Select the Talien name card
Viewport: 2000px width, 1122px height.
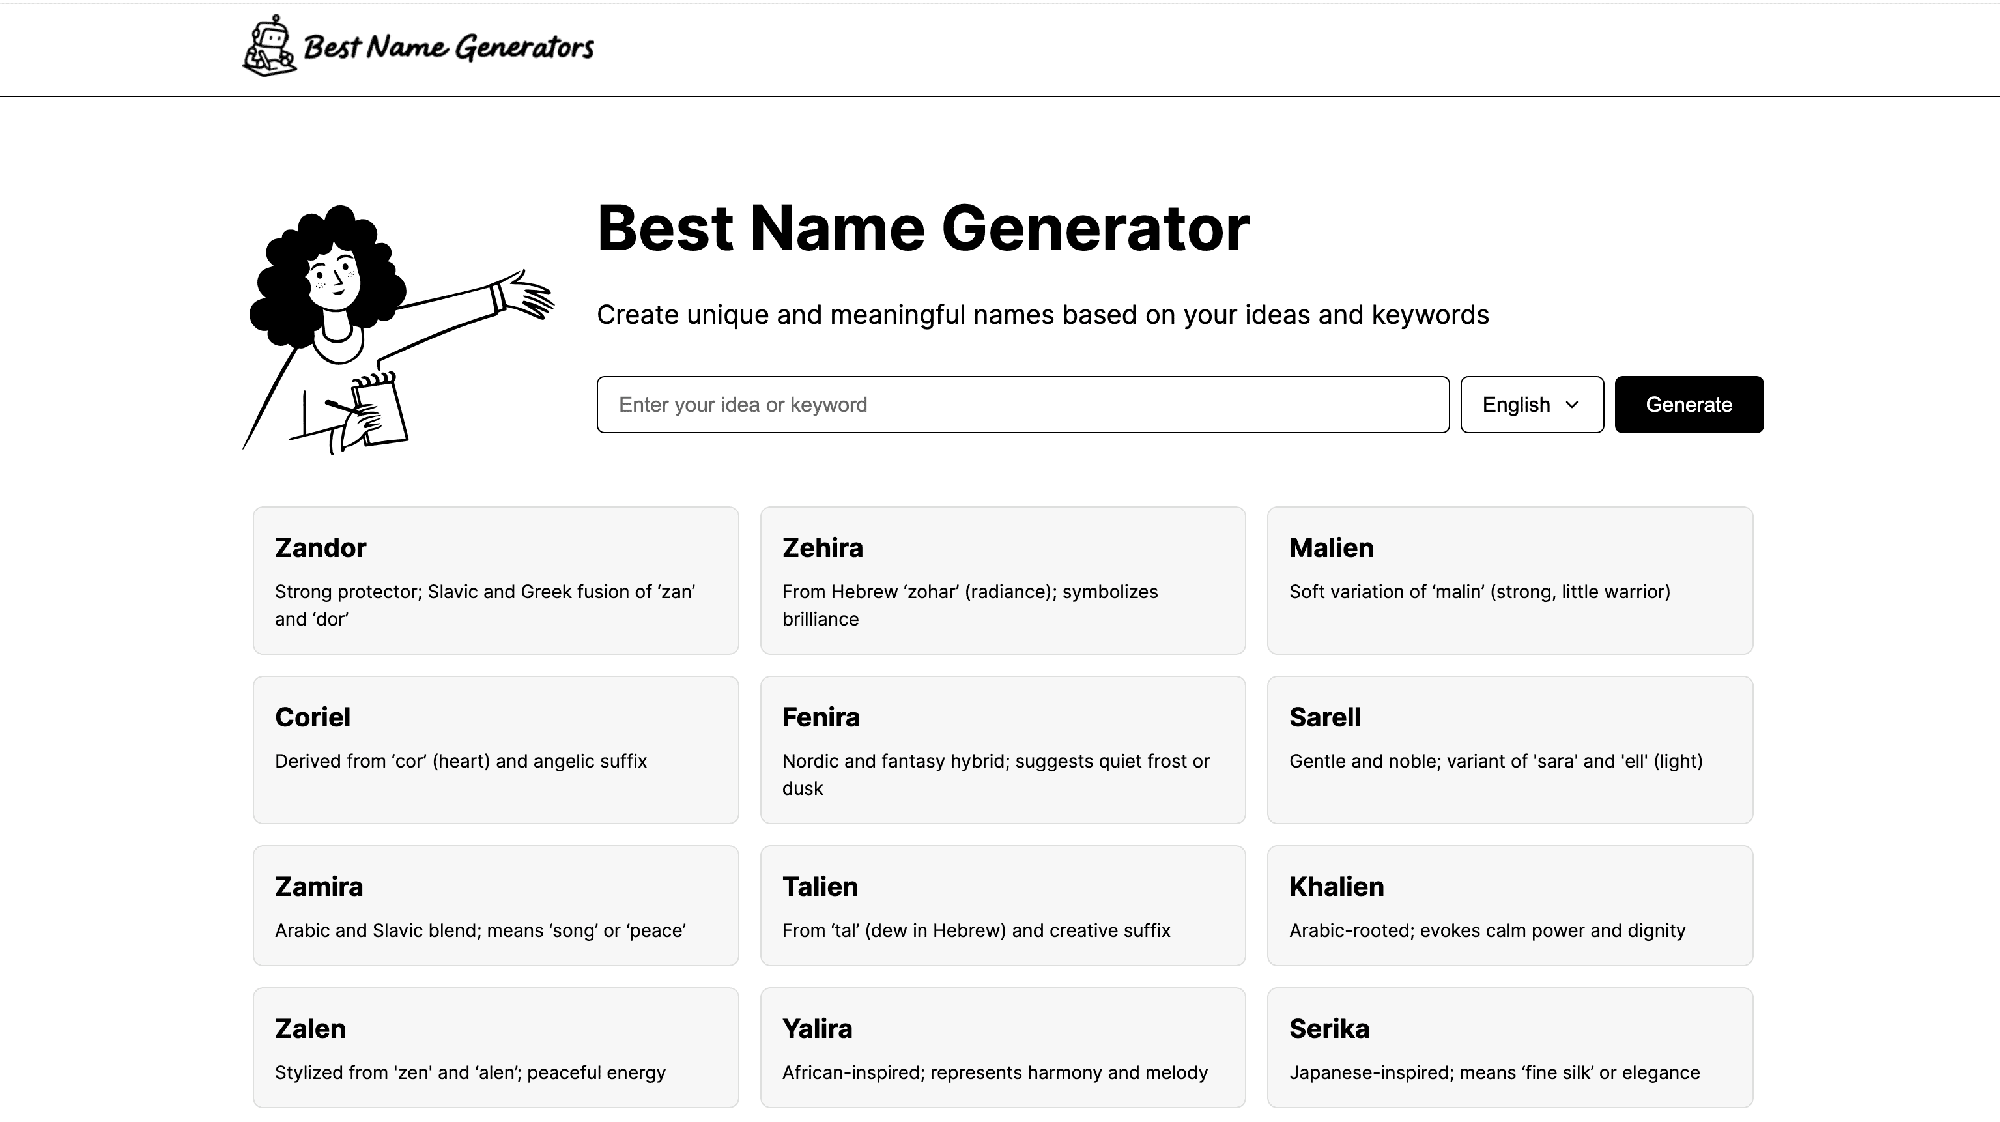1003,905
